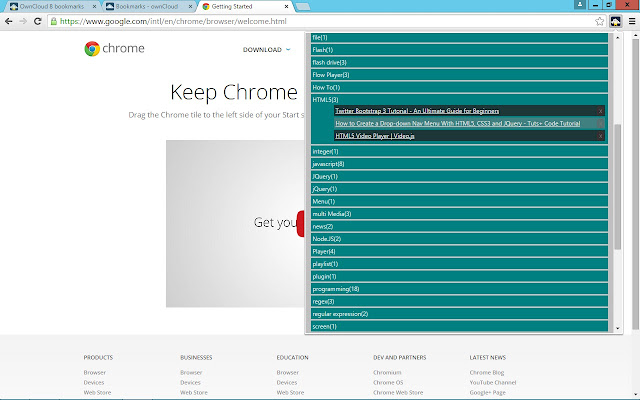Open a new tab
Screen dimensions: 640x400
click(x=302, y=7)
